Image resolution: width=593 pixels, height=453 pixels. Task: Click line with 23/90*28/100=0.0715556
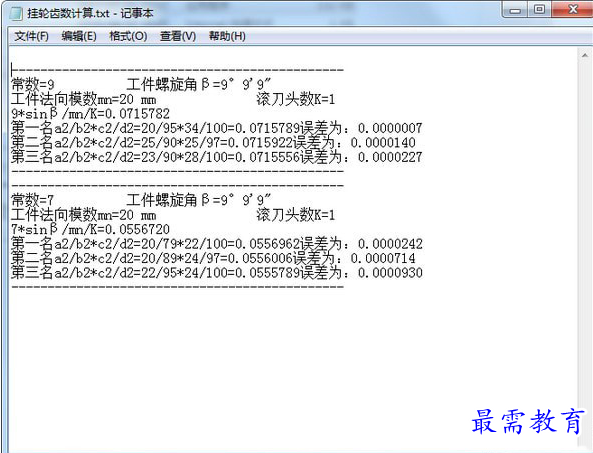217,157
